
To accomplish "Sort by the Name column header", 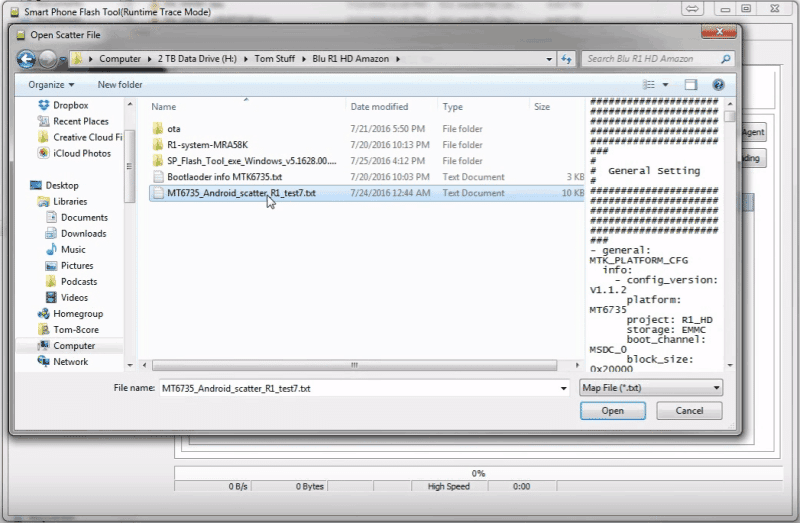I will tap(163, 107).
